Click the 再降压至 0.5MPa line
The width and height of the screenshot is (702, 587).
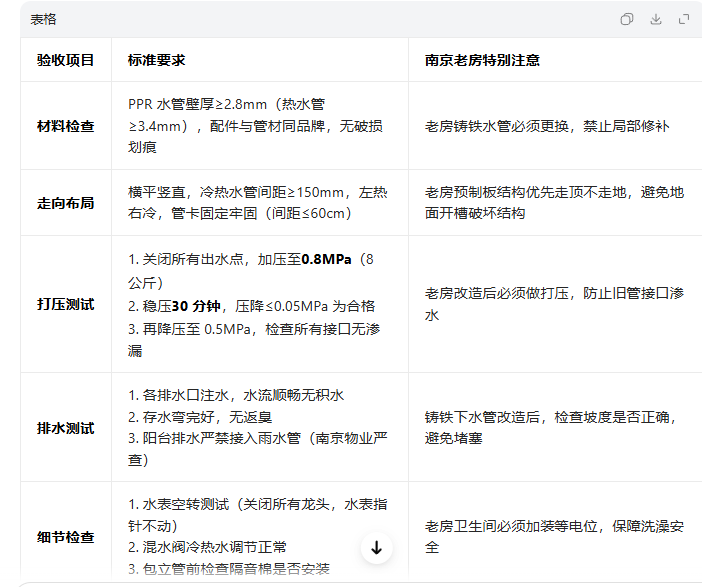click(x=254, y=340)
